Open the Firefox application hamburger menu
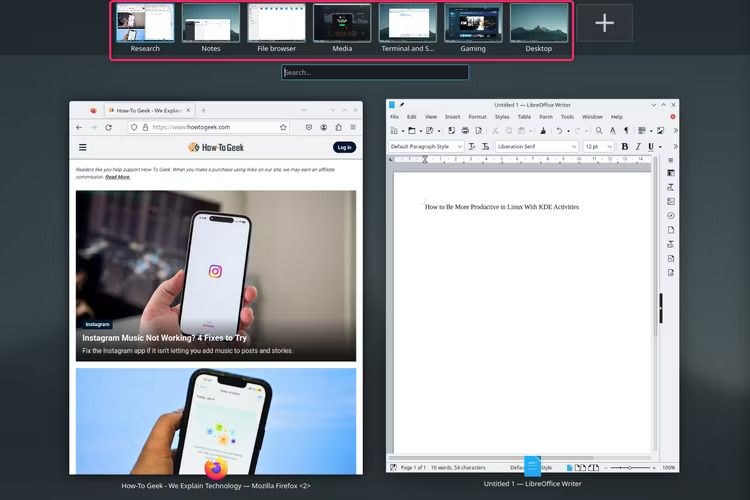Screen dimensions: 750x500 (353, 127)
